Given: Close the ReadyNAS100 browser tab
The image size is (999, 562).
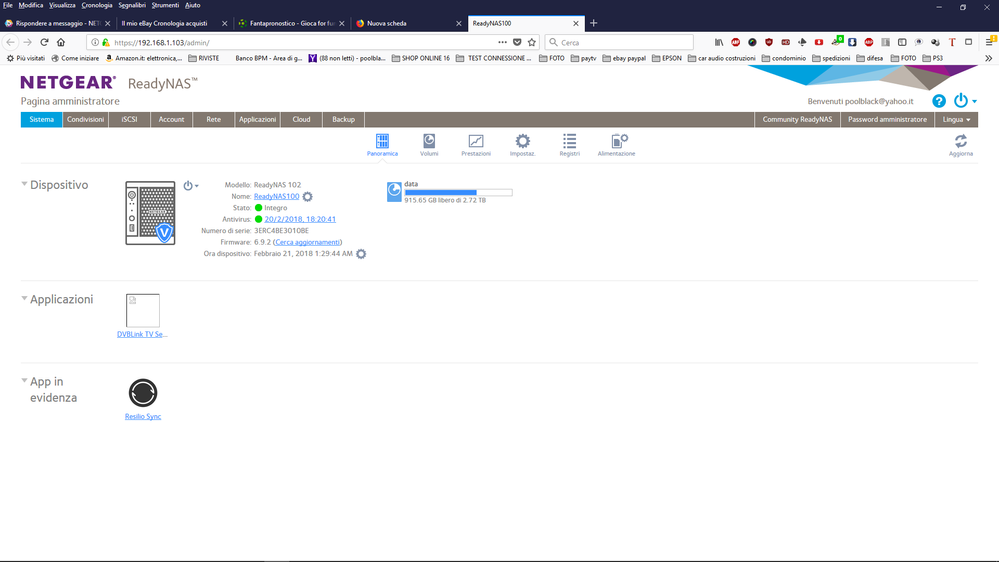Looking at the screenshot, I should tap(576, 23).
